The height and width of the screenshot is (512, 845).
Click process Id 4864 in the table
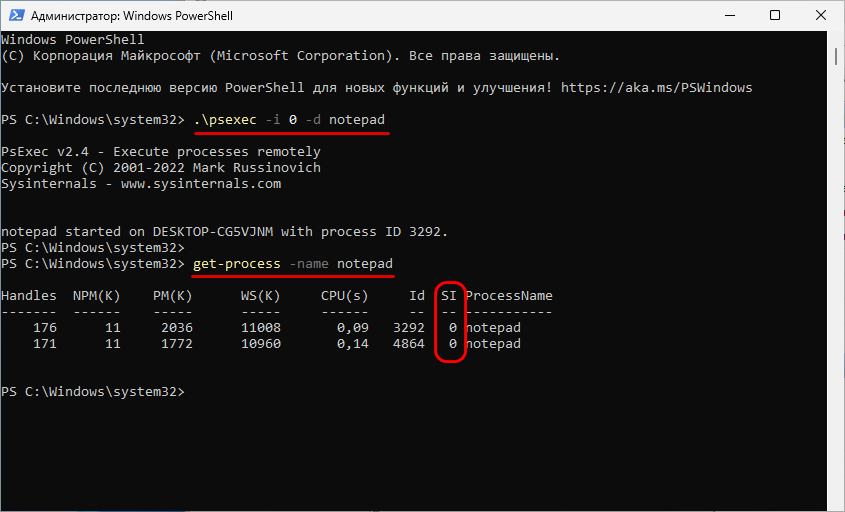408,344
